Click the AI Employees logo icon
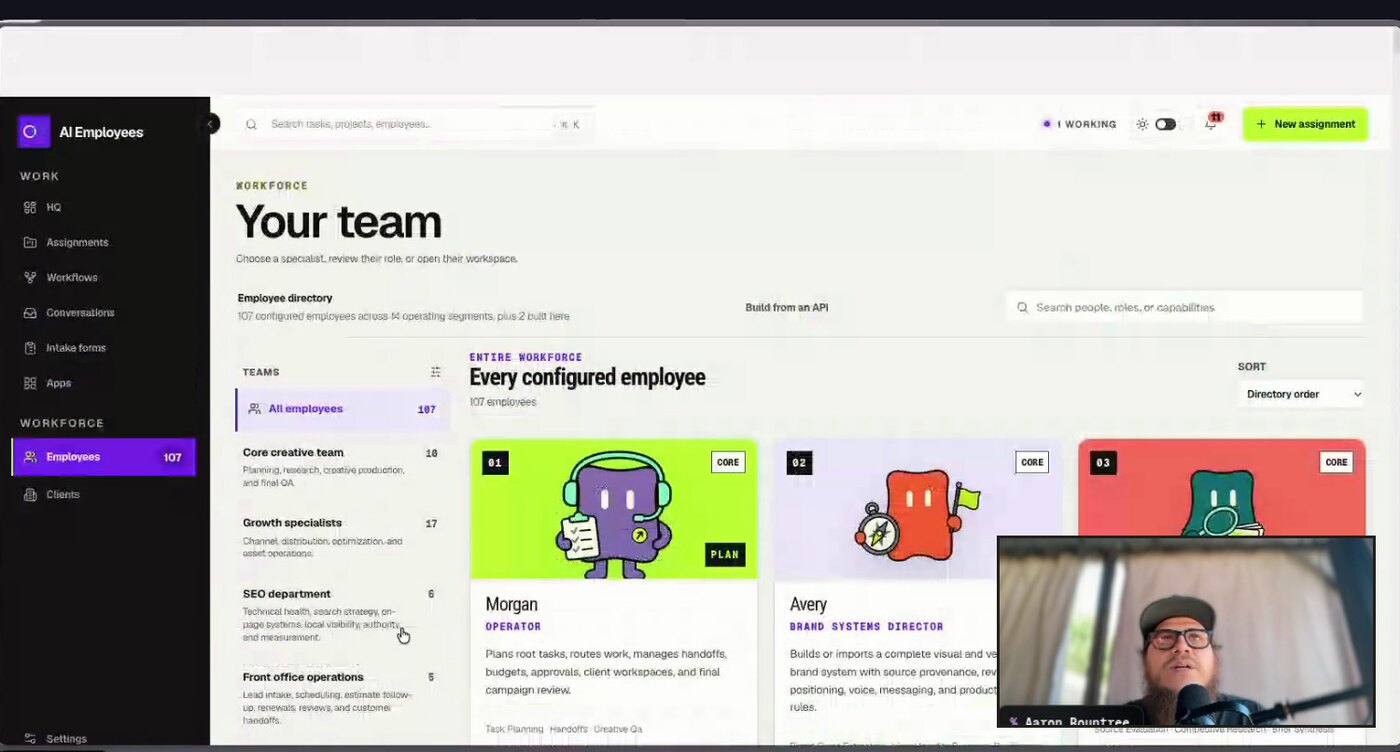The width and height of the screenshot is (1400, 752). click(34, 131)
